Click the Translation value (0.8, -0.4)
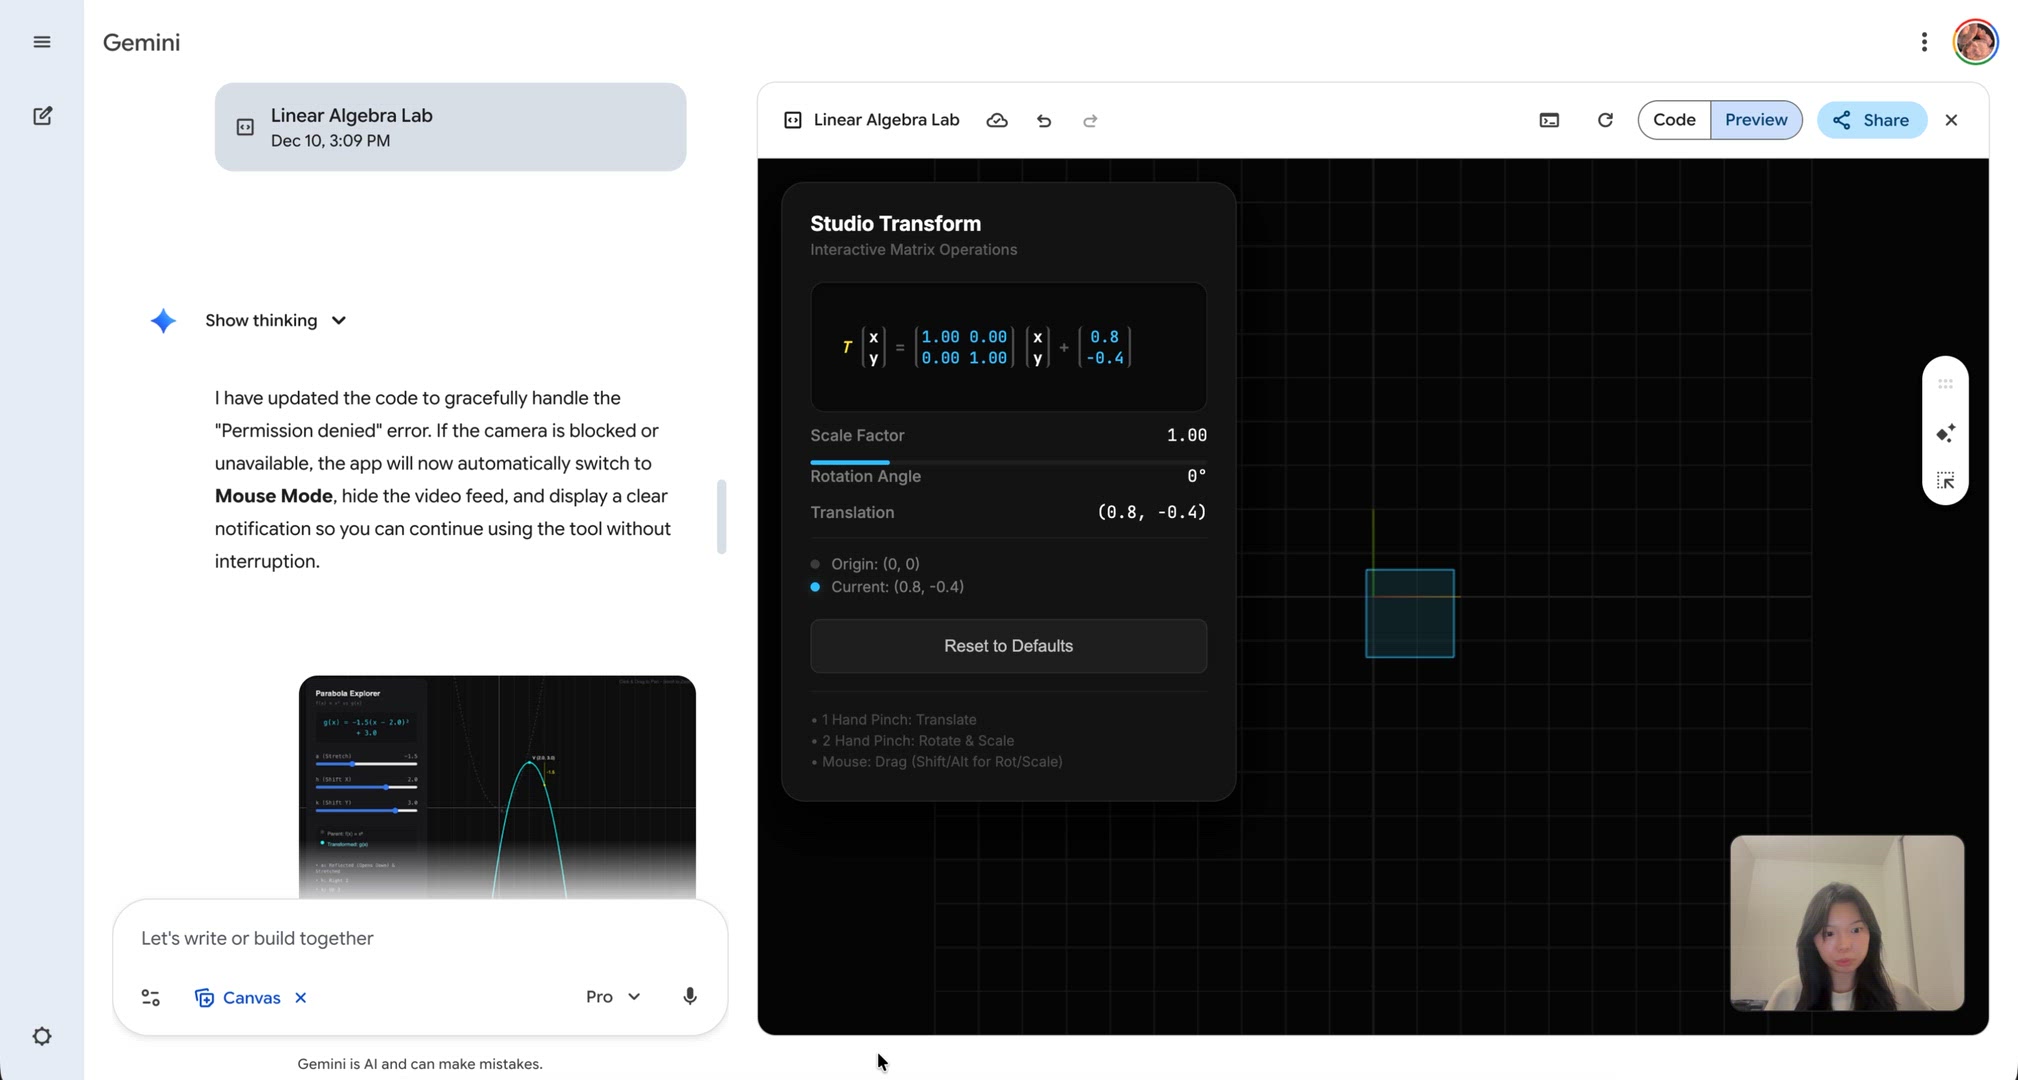 (x=1151, y=512)
